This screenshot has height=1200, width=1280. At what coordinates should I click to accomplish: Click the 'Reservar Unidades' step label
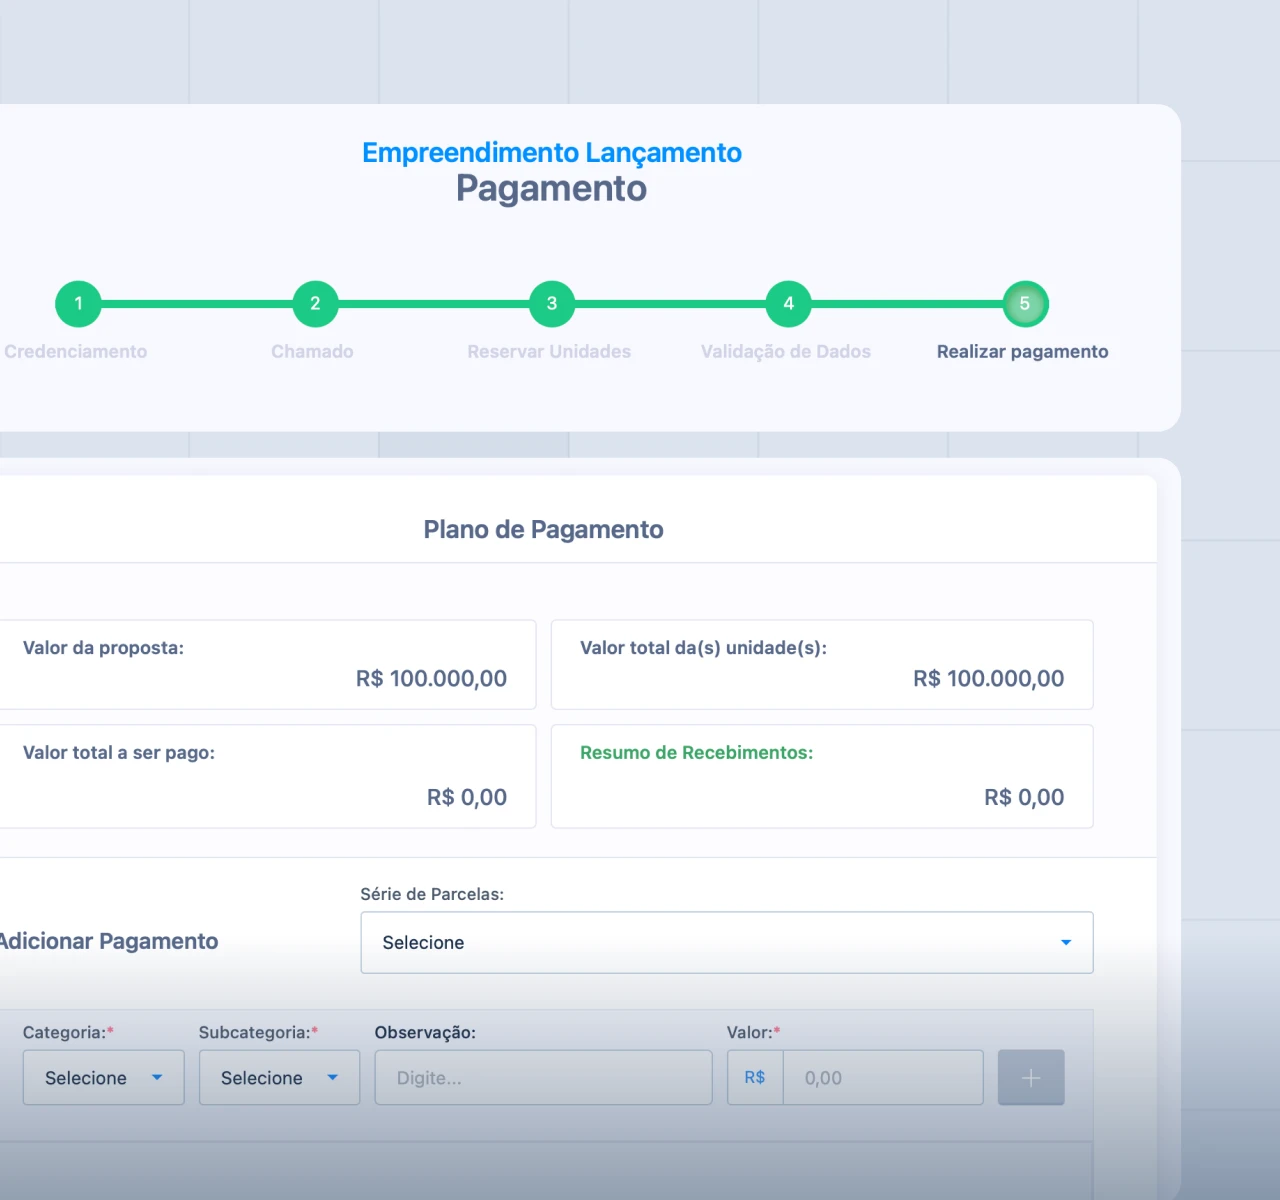(549, 351)
